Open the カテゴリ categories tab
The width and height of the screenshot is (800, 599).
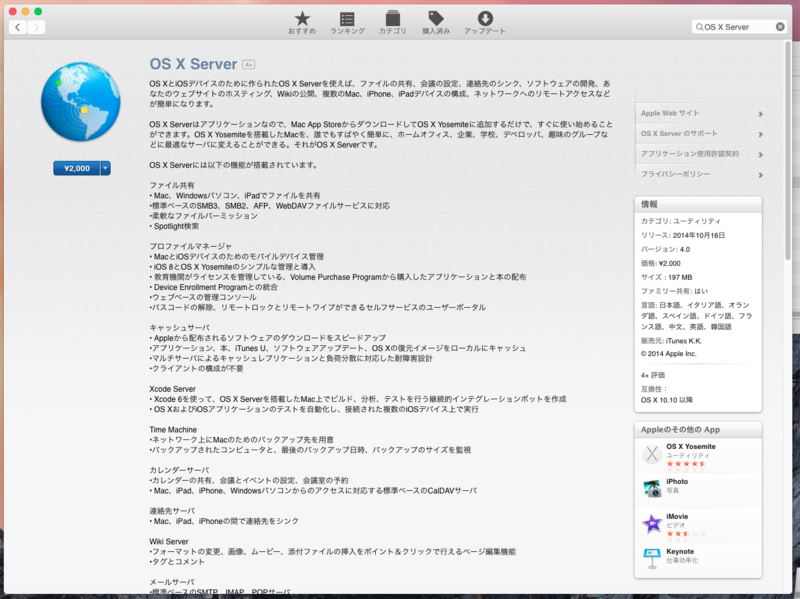point(392,23)
